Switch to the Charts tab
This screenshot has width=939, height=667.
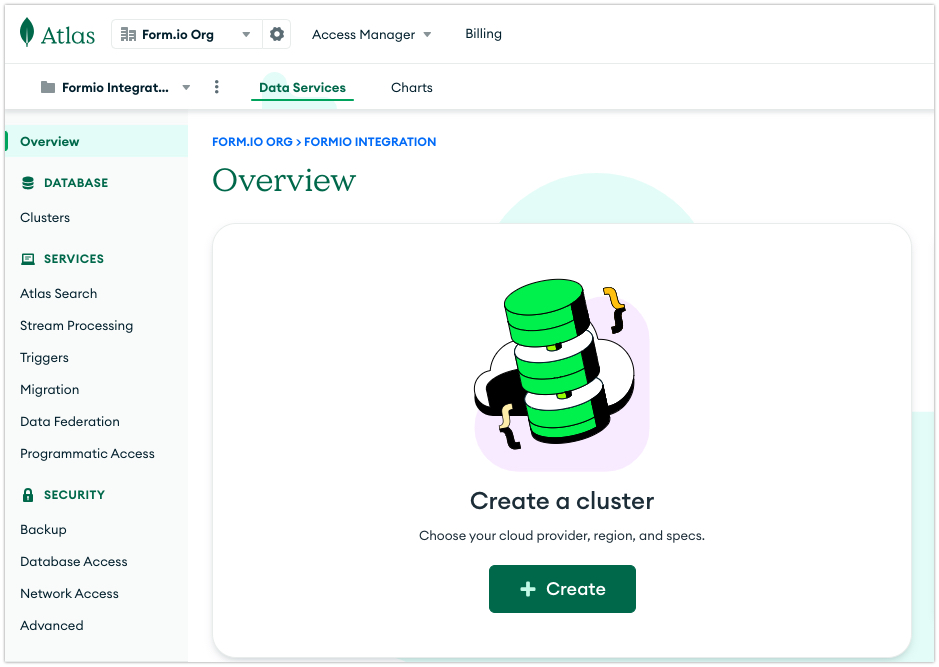tap(411, 87)
